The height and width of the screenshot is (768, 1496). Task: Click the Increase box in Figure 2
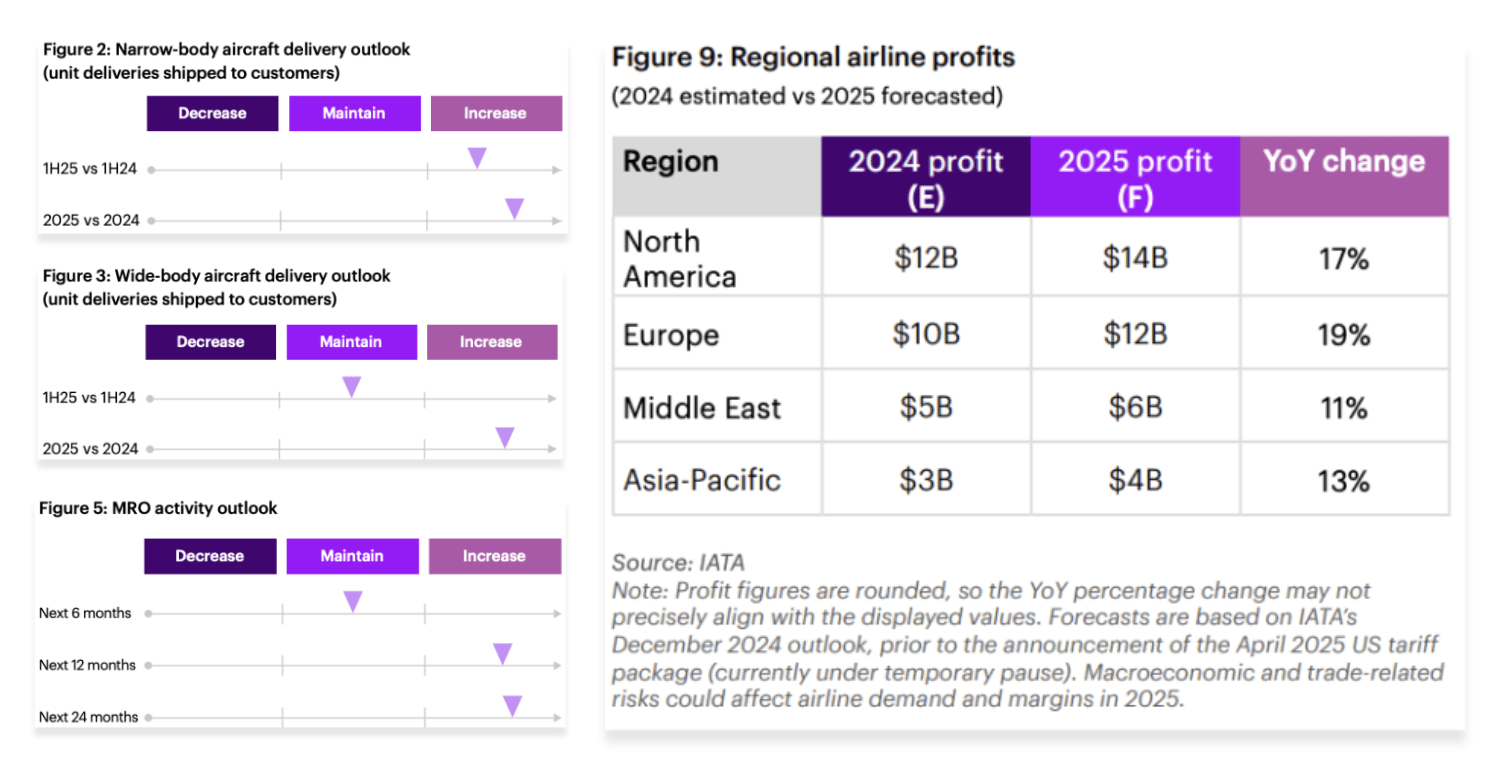(495, 113)
